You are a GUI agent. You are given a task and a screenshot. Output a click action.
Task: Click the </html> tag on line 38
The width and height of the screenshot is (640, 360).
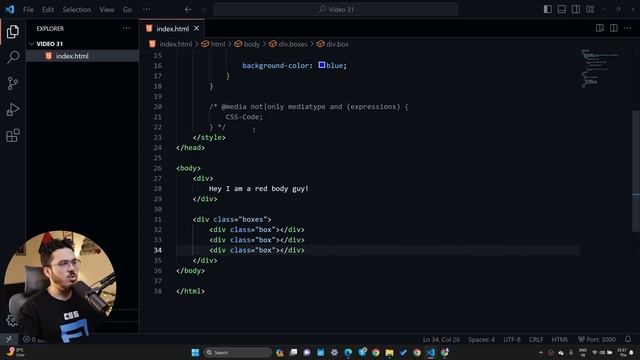(x=190, y=291)
